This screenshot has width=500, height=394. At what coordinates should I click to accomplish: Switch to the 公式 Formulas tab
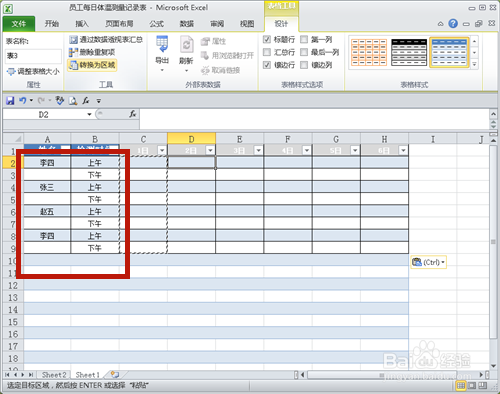pyautogui.click(x=156, y=24)
